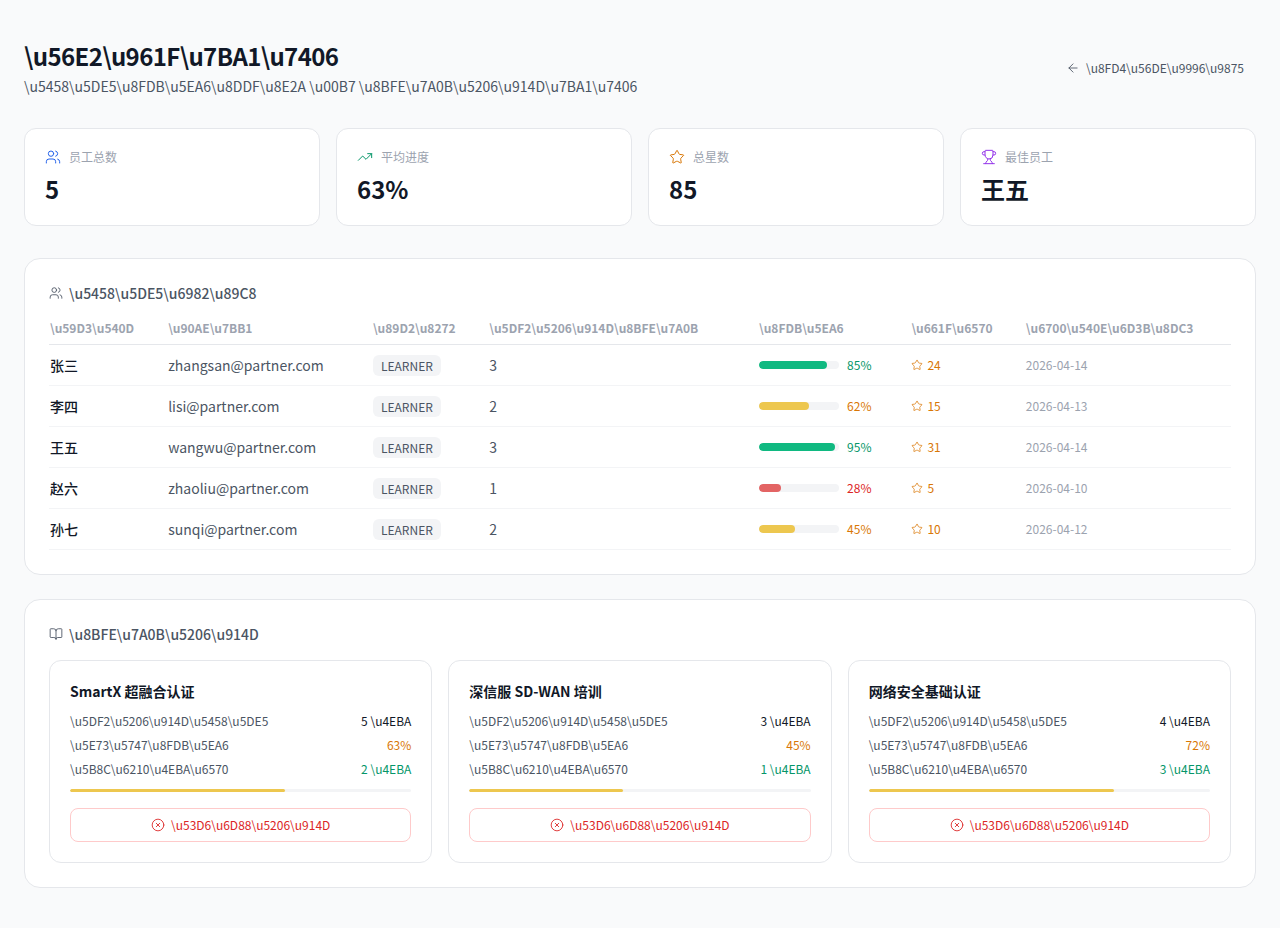Viewport: 1280px width, 928px height.
Task: Click the star icon in 总星数 card
Action: pyautogui.click(x=677, y=157)
